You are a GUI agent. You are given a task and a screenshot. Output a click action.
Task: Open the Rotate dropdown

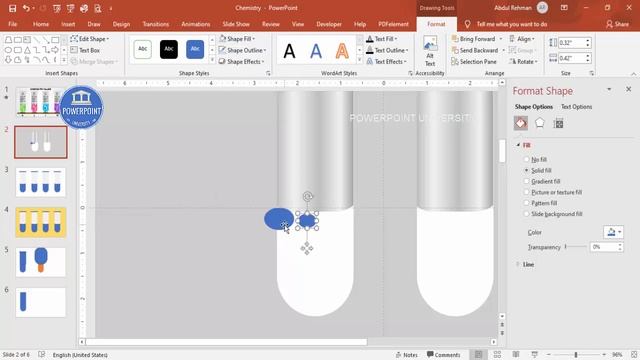524,62
